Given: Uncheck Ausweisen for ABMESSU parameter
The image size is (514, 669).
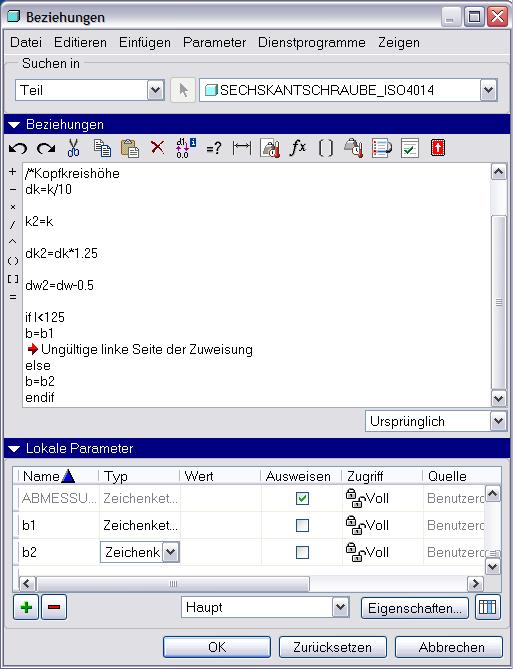Looking at the screenshot, I should pyautogui.click(x=302, y=498).
